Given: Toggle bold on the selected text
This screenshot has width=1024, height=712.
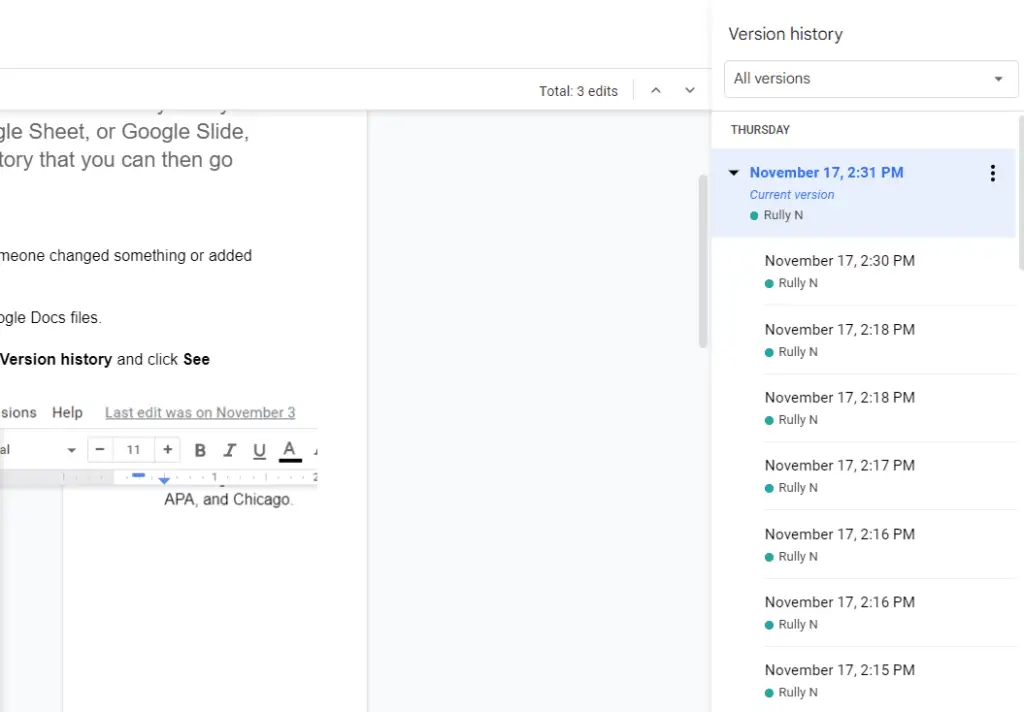Looking at the screenshot, I should [x=199, y=450].
